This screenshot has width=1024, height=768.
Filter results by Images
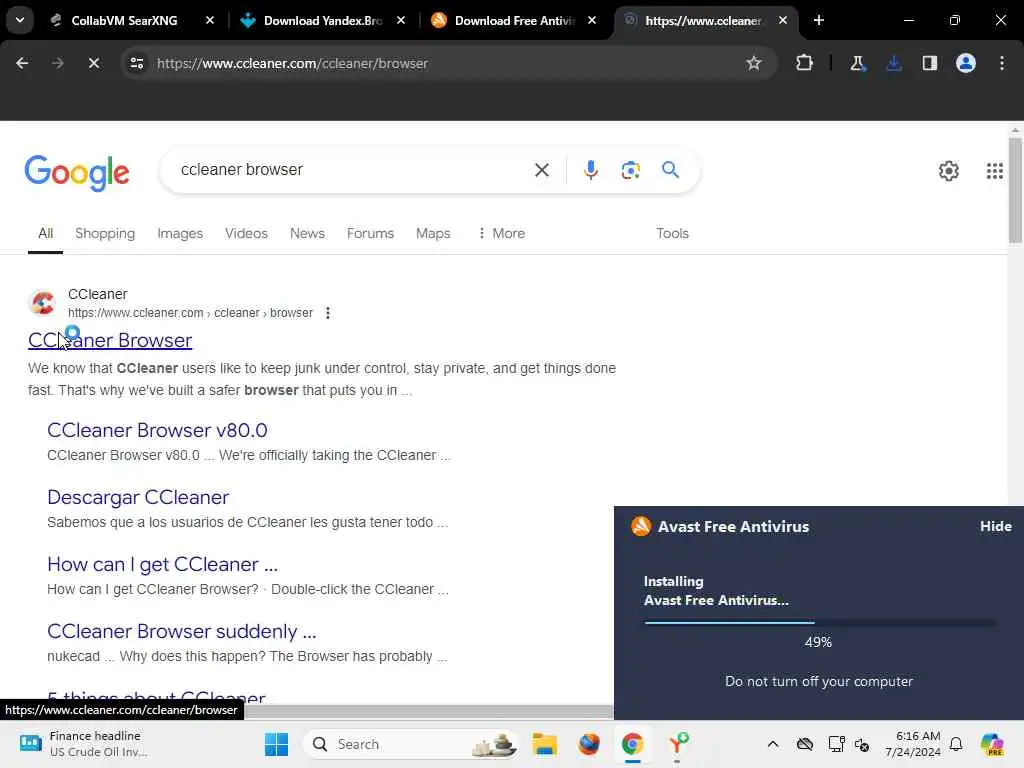[180, 233]
